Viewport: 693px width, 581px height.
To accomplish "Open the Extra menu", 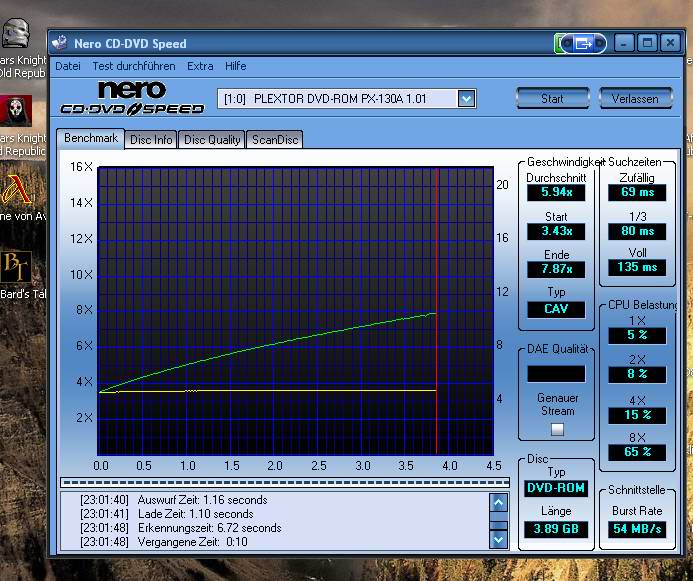I will pyautogui.click(x=200, y=66).
